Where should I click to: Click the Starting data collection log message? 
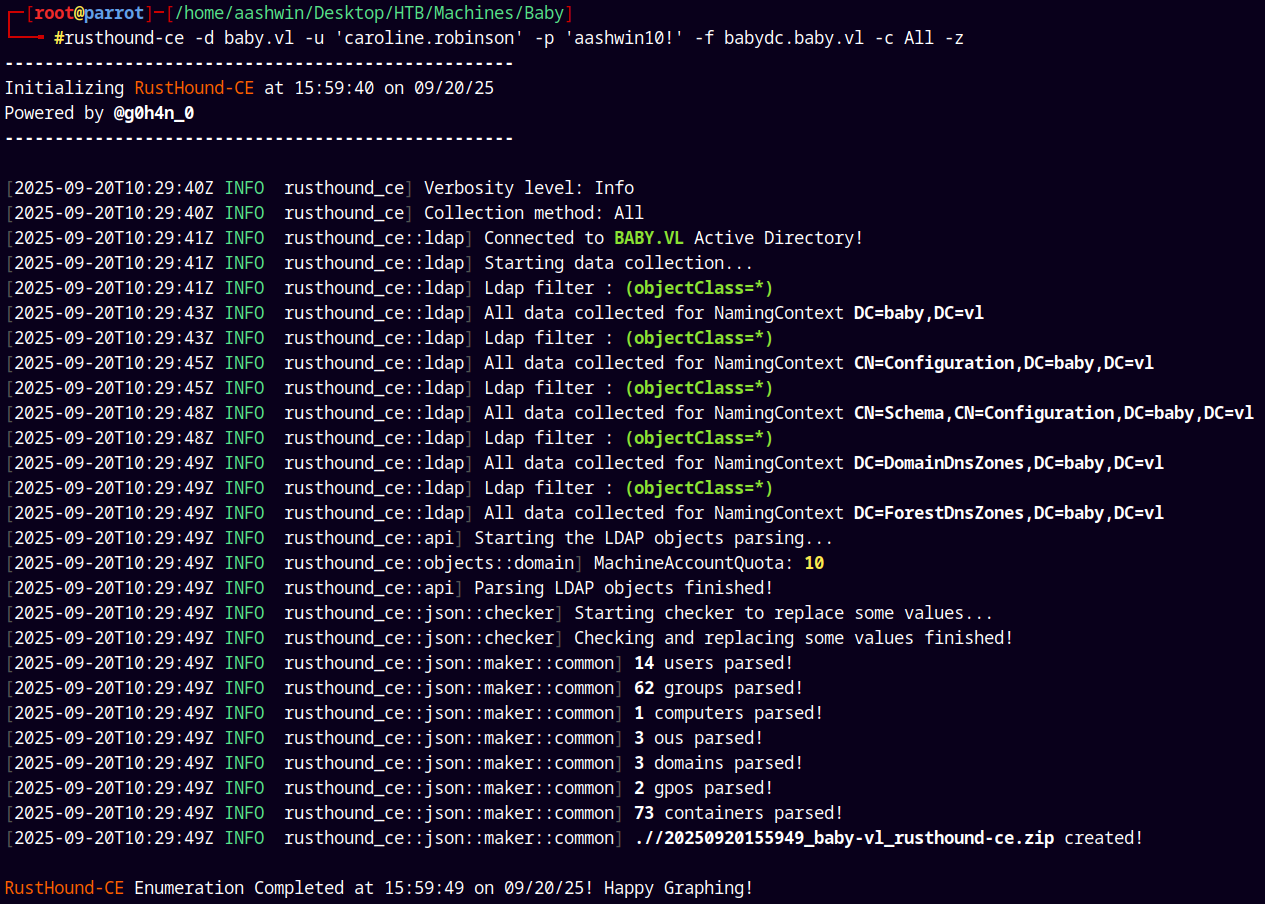(618, 263)
